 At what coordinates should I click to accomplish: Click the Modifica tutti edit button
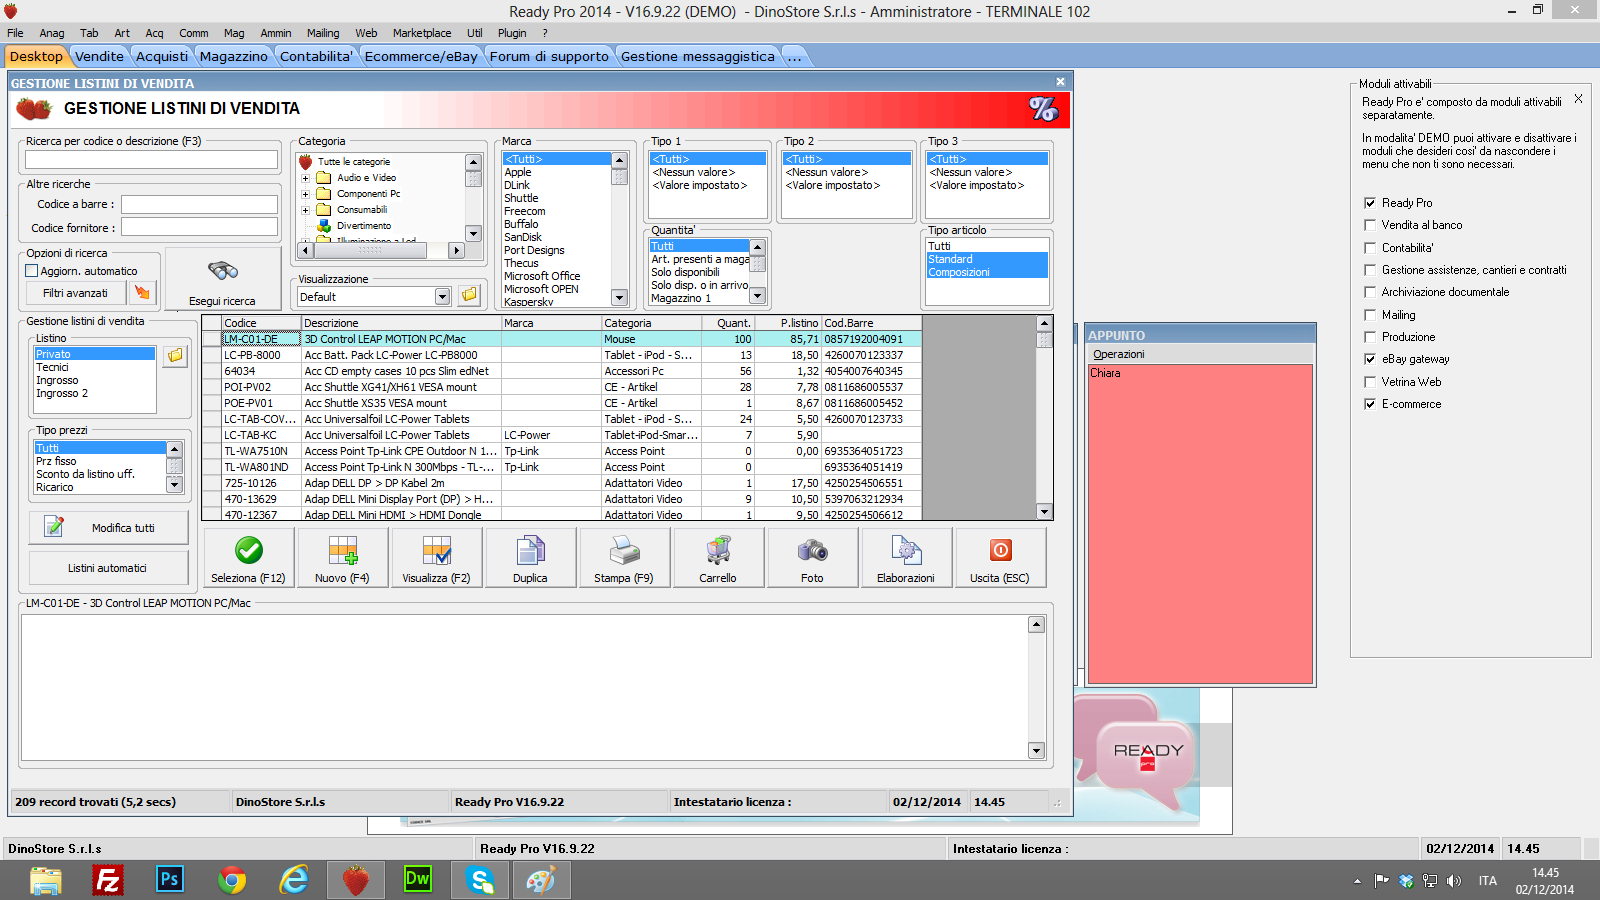[108, 528]
